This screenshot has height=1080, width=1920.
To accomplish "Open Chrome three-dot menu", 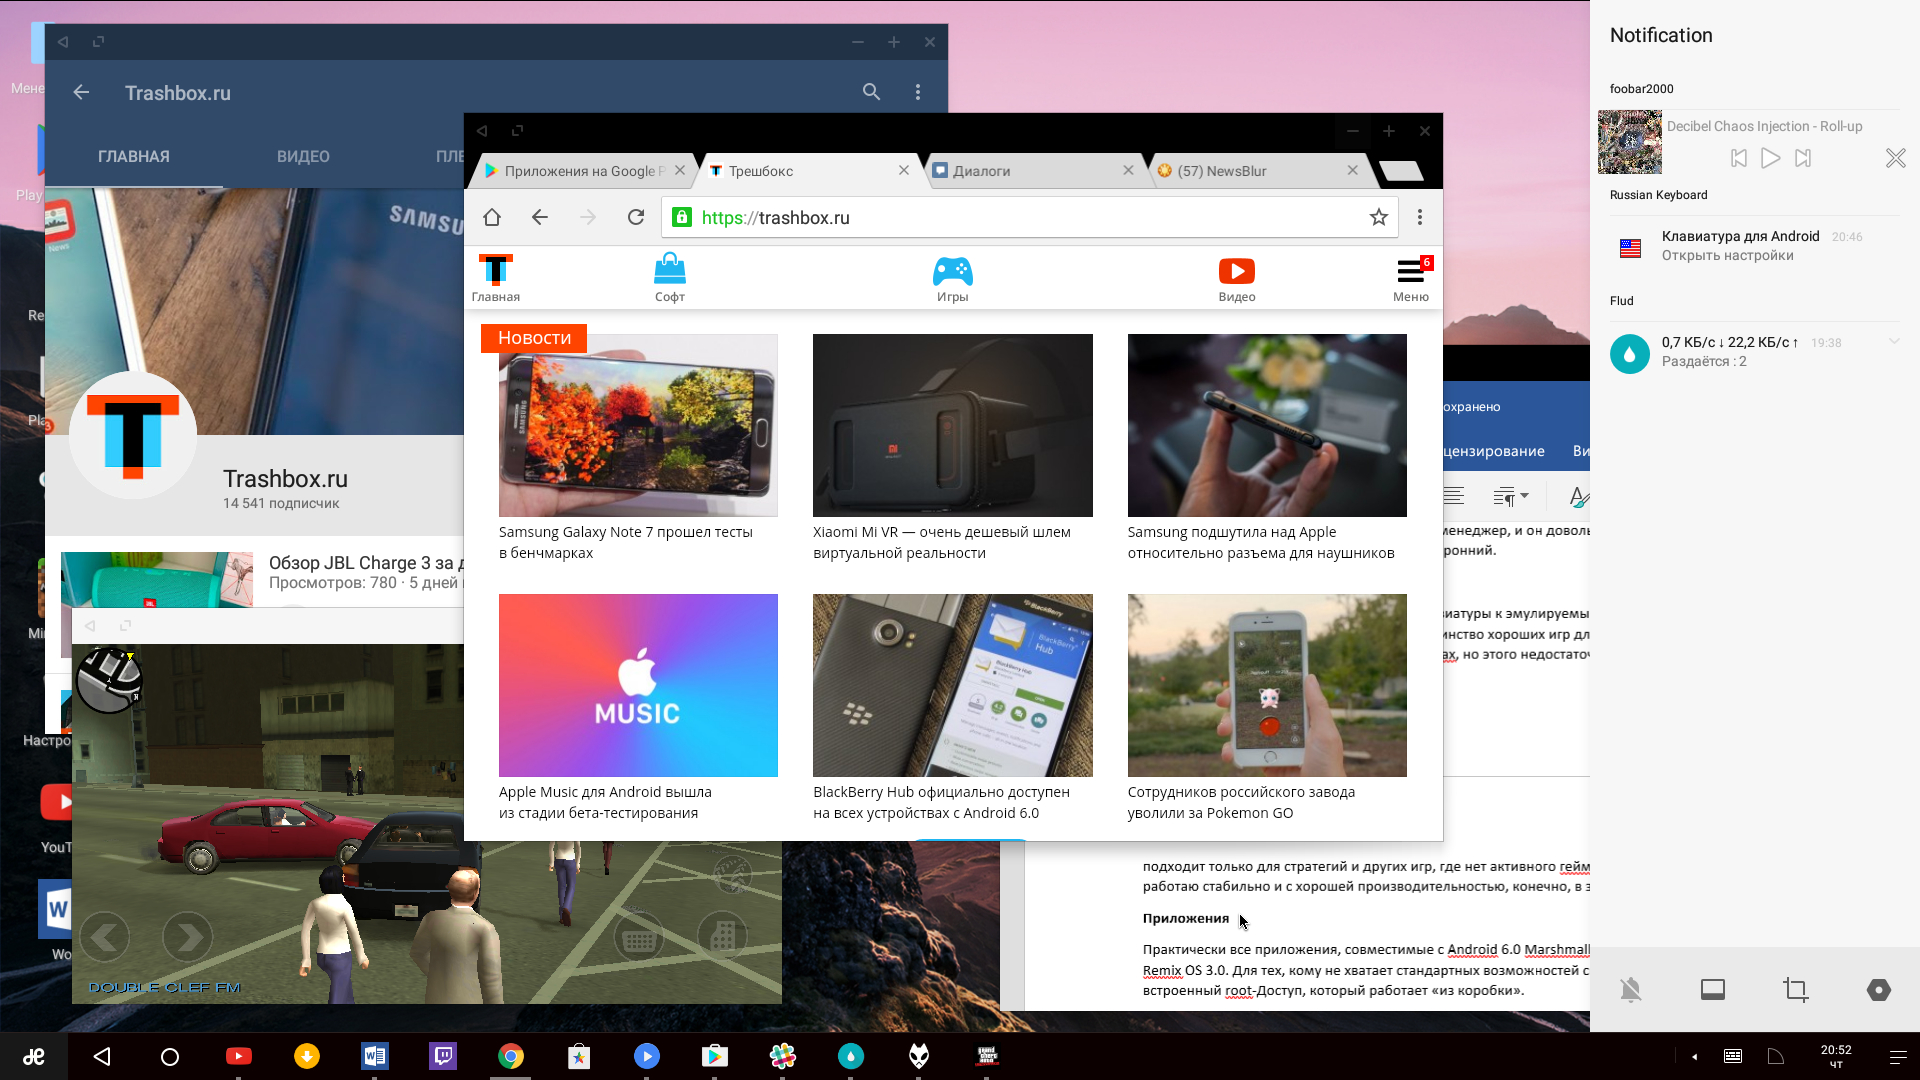I will pyautogui.click(x=1420, y=217).
